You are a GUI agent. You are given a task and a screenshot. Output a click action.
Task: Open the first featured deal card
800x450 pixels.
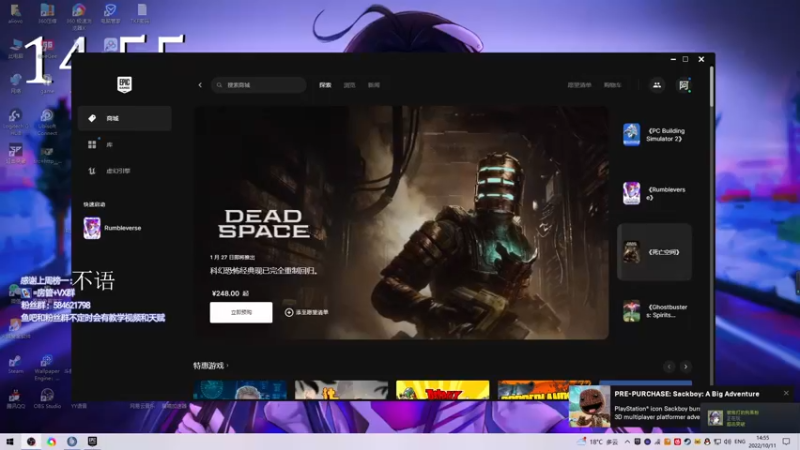tap(240, 390)
